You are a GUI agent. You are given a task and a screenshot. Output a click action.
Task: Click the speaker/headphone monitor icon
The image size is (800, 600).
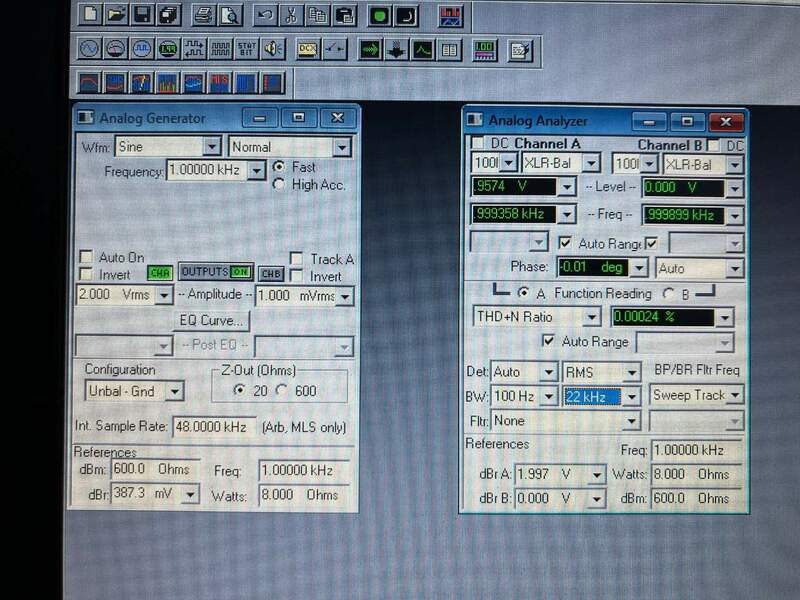coord(272,49)
